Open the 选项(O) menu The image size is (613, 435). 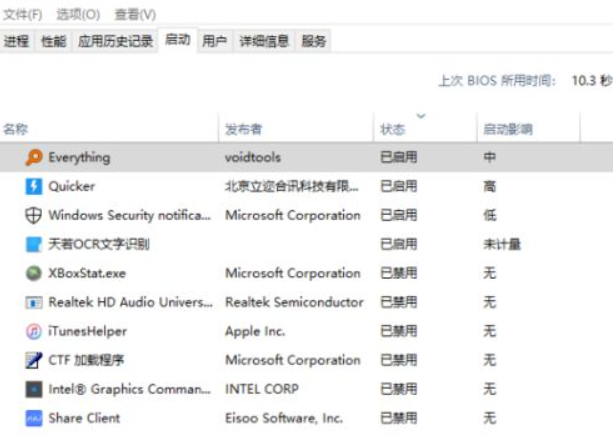point(78,14)
